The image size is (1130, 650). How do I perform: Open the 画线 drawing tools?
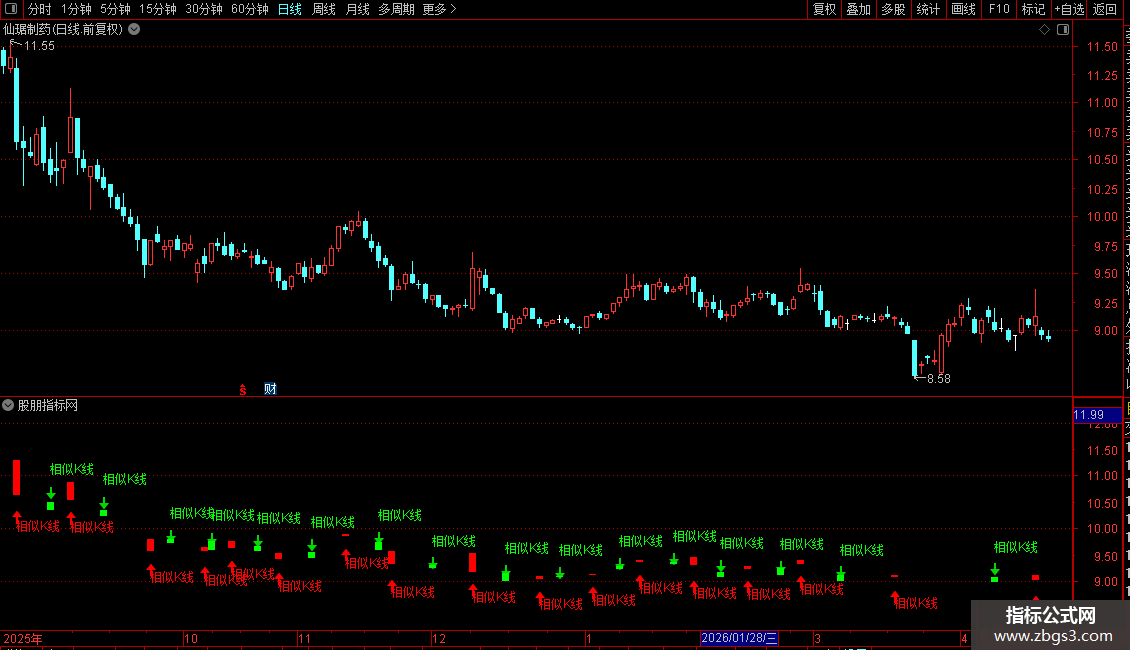[964, 9]
